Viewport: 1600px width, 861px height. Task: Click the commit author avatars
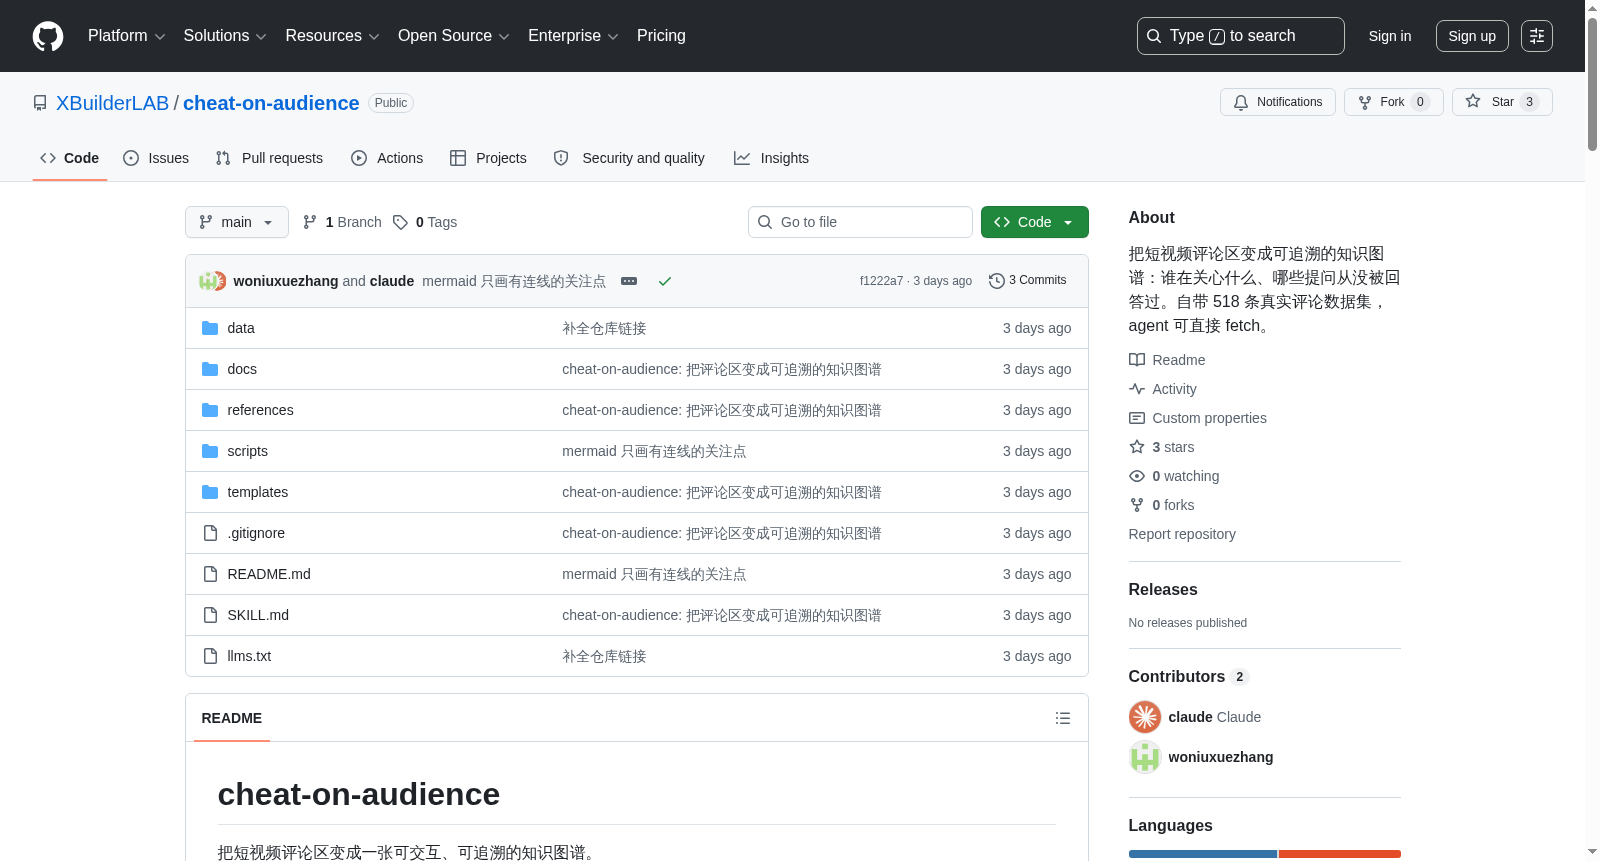(x=212, y=281)
